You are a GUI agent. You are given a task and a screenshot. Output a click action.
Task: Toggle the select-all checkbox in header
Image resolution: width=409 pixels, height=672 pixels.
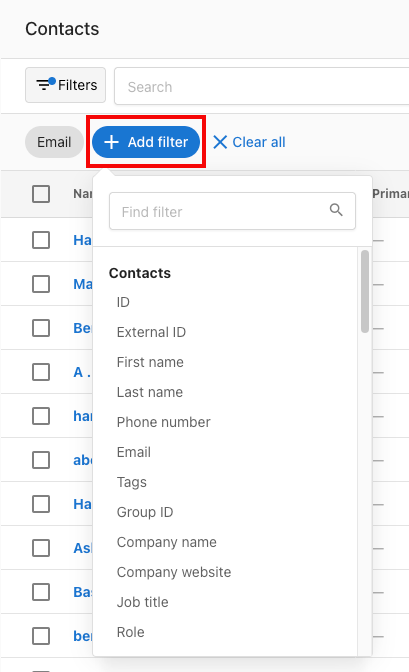pos(41,194)
